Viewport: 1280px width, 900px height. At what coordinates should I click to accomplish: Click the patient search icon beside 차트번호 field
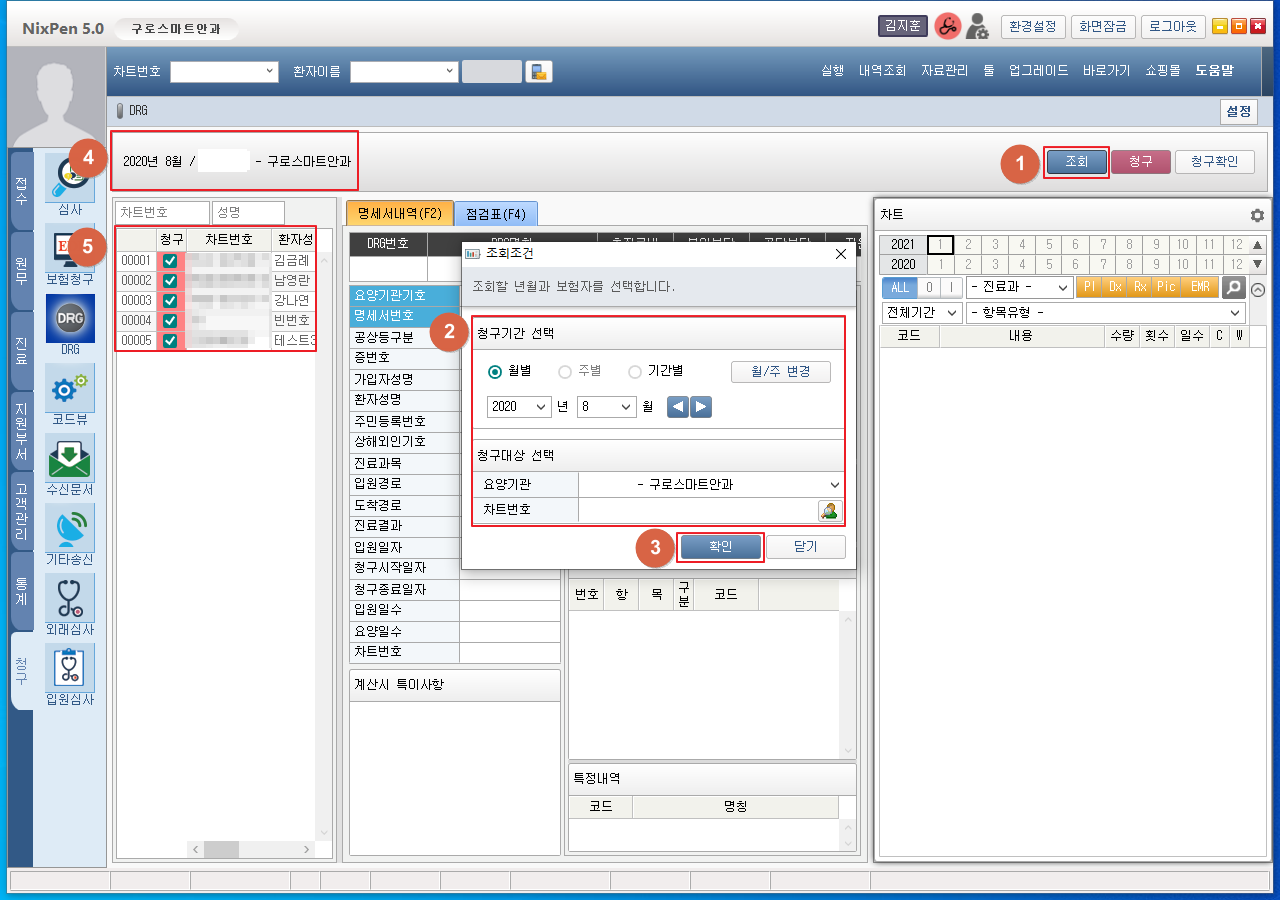829,511
